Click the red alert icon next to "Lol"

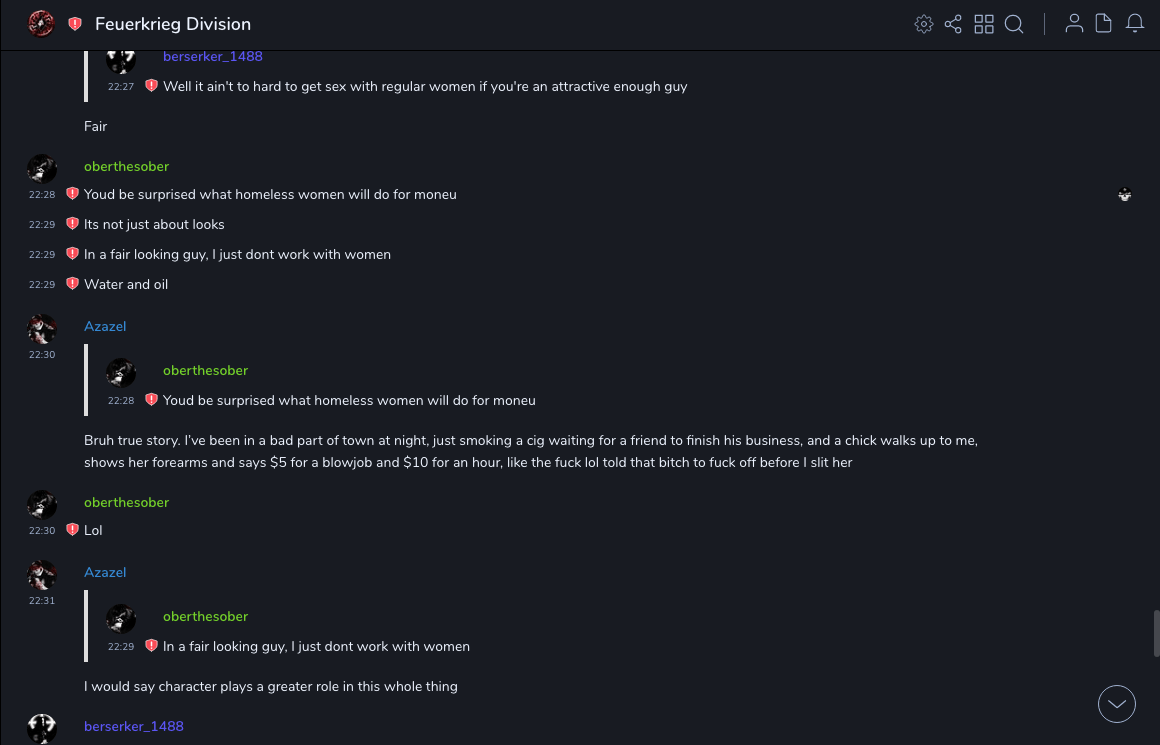72,530
